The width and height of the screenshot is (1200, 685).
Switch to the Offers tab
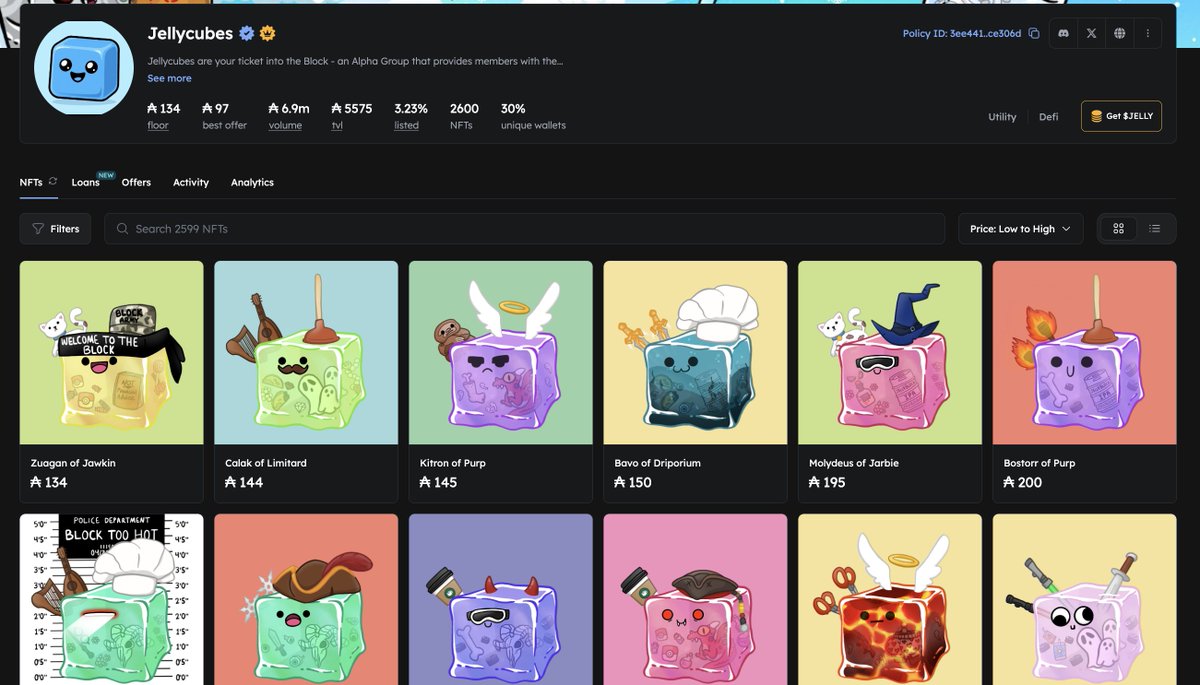point(136,182)
